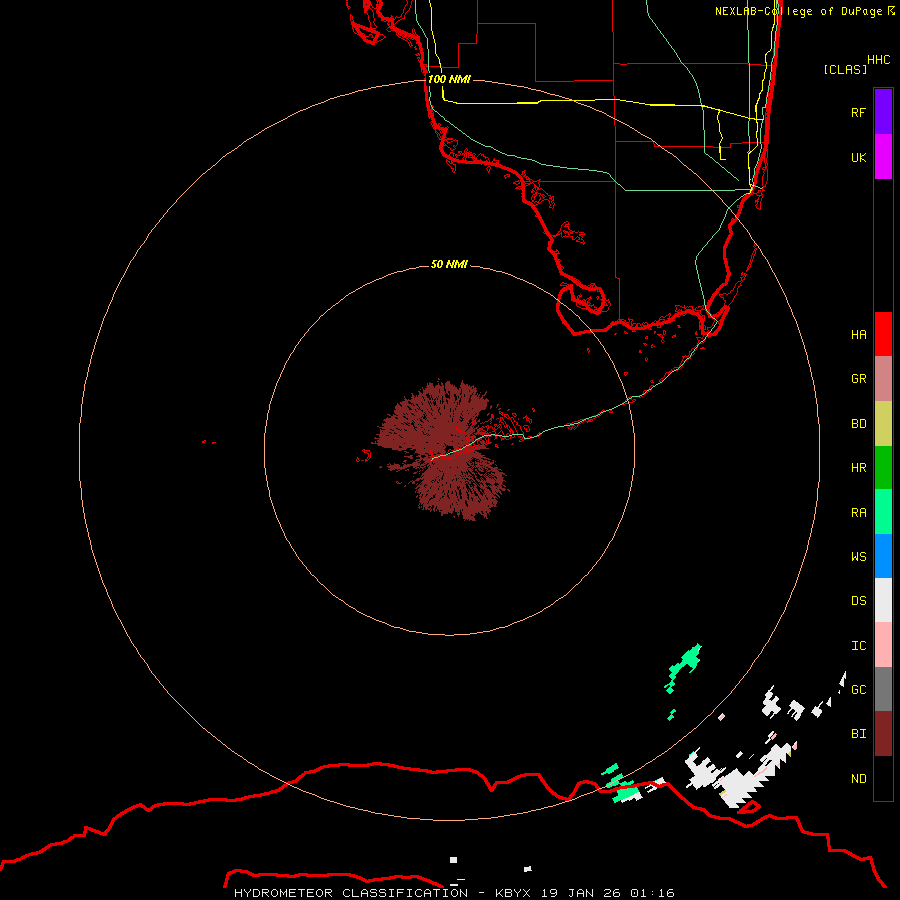The image size is (900, 900).
Task: Click the brown BI legend swatch
Action: pos(883,734)
